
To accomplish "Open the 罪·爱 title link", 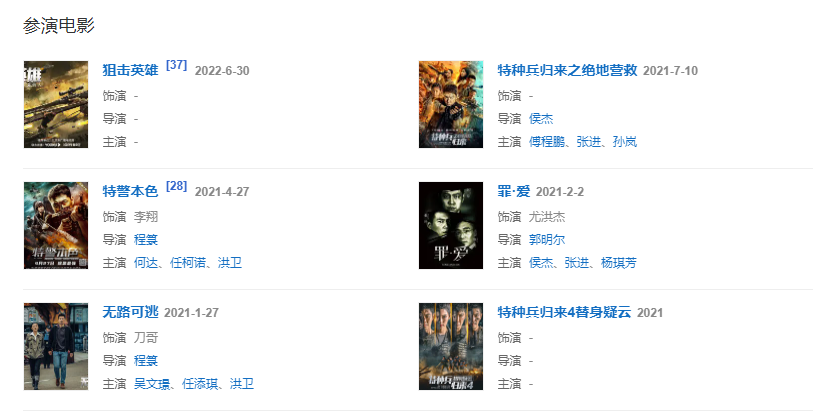I will pyautogui.click(x=513, y=192).
